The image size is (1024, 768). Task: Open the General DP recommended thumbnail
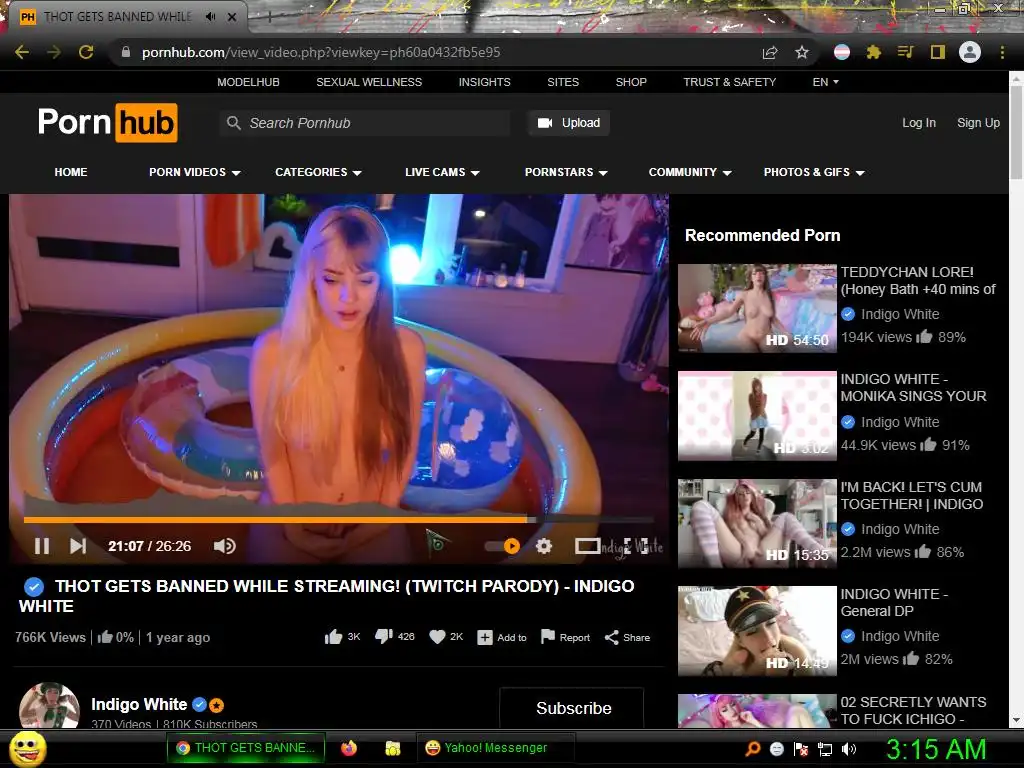(x=757, y=630)
